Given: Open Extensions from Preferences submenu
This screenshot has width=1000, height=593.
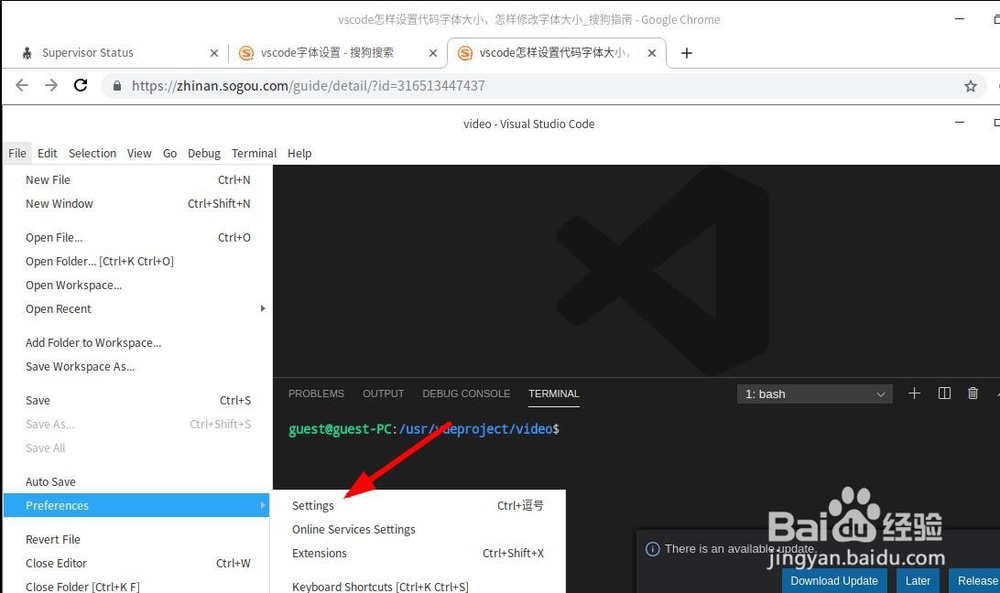Looking at the screenshot, I should tap(418, 553).
